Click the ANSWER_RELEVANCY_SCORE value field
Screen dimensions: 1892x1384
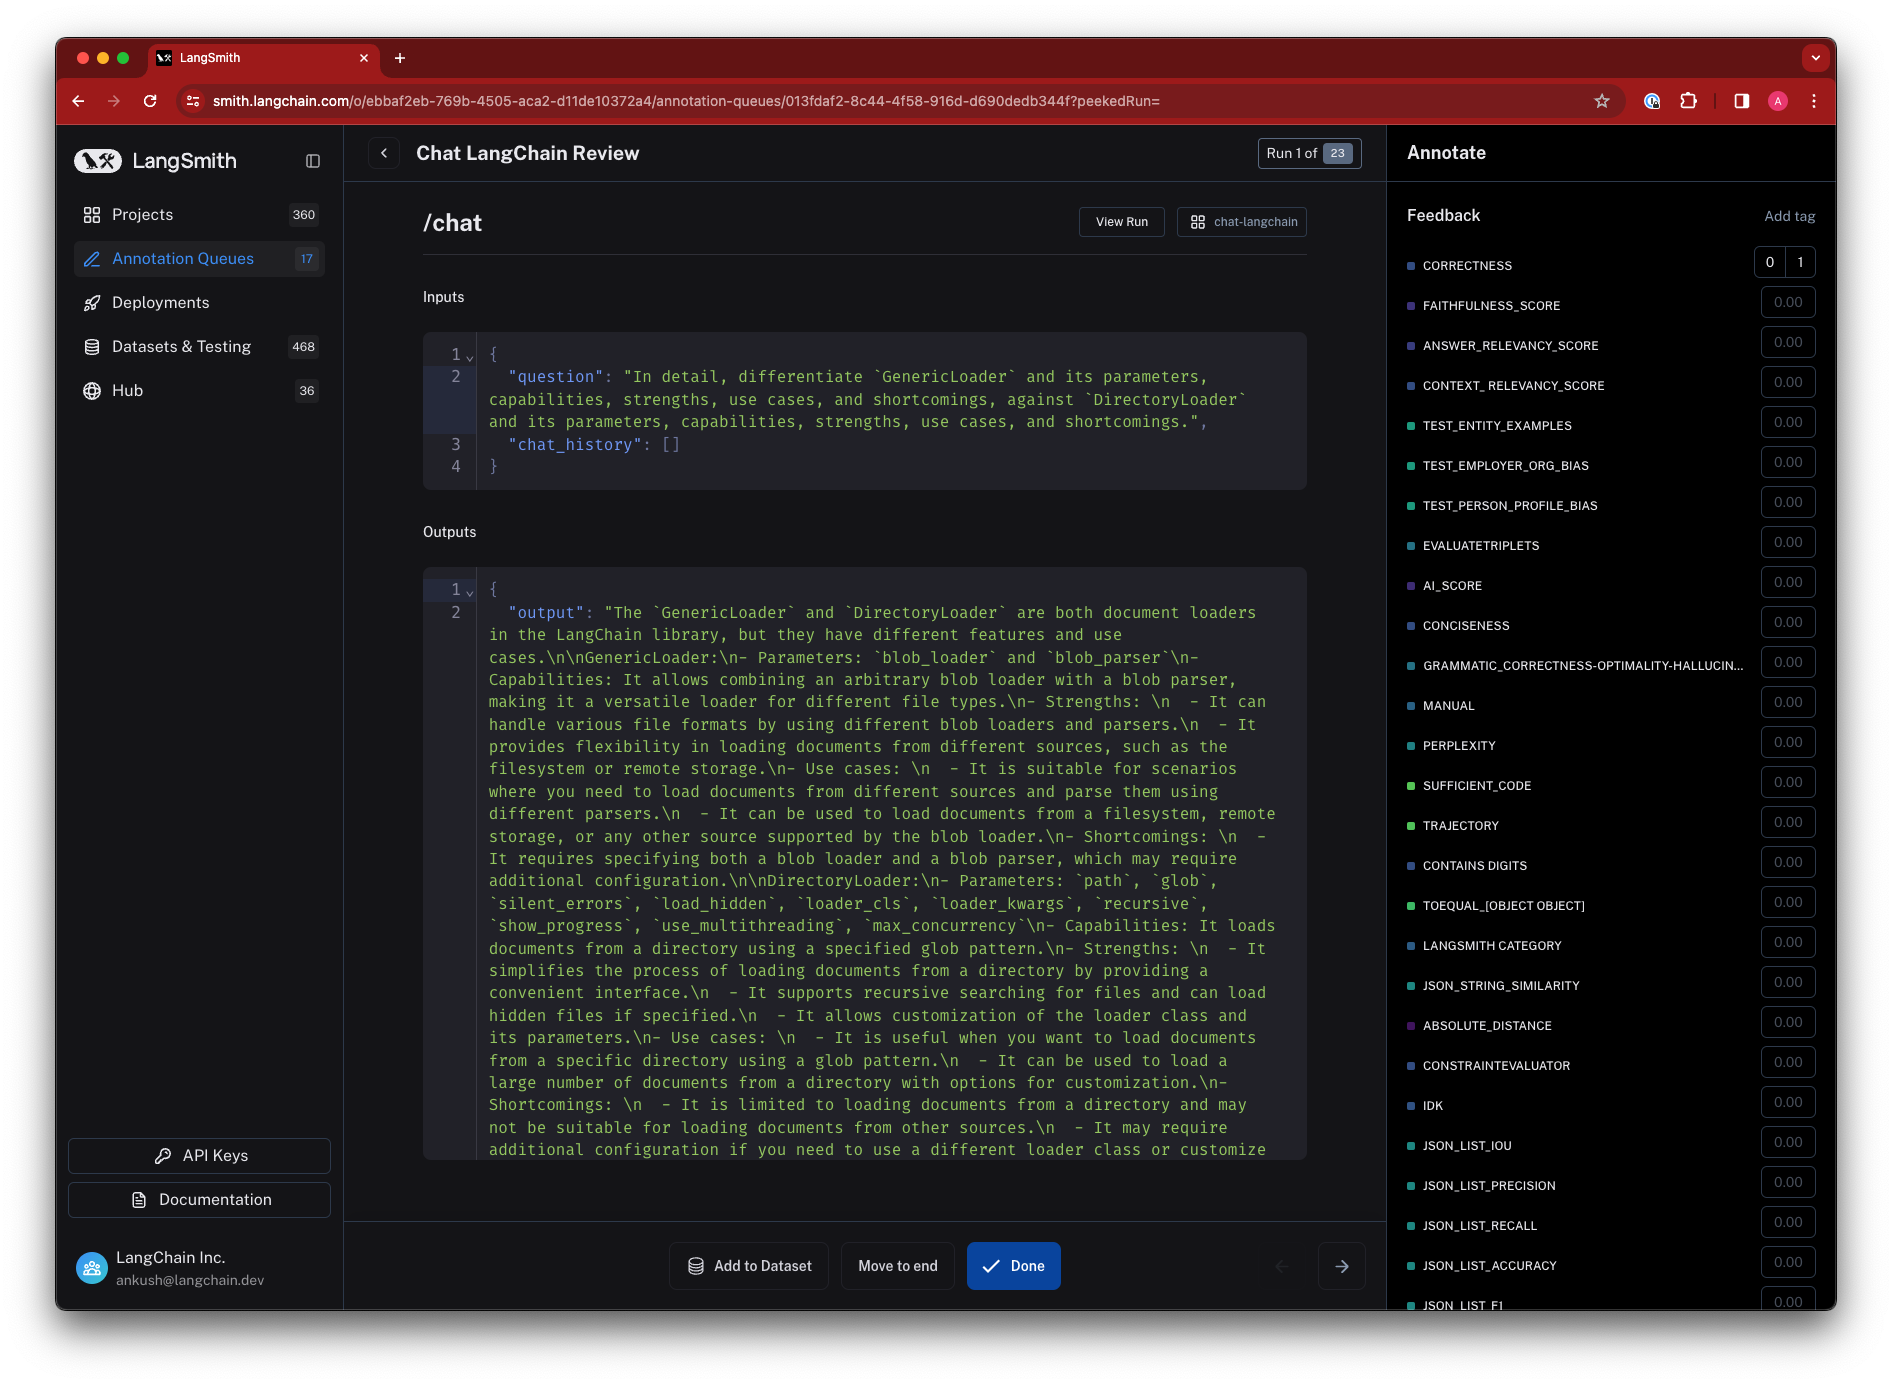tap(1788, 342)
